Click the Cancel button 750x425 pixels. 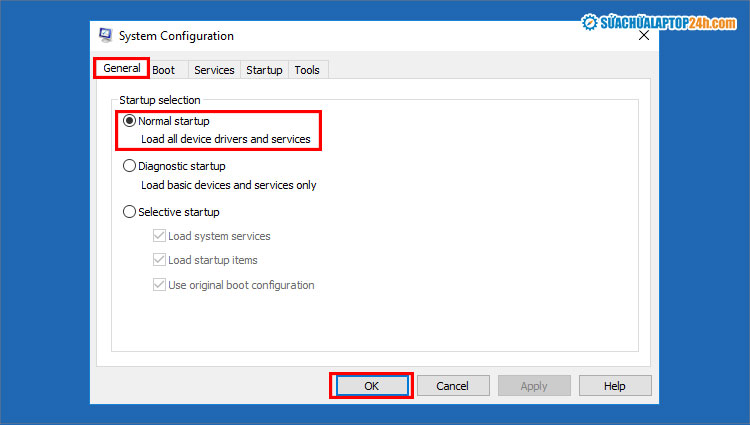click(x=453, y=386)
